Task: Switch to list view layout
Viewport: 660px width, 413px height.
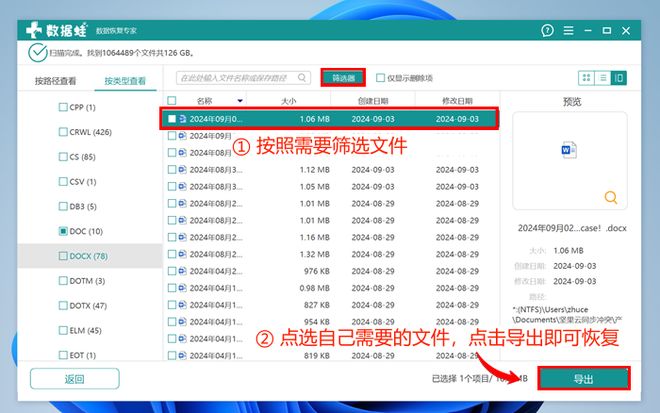Action: point(603,78)
